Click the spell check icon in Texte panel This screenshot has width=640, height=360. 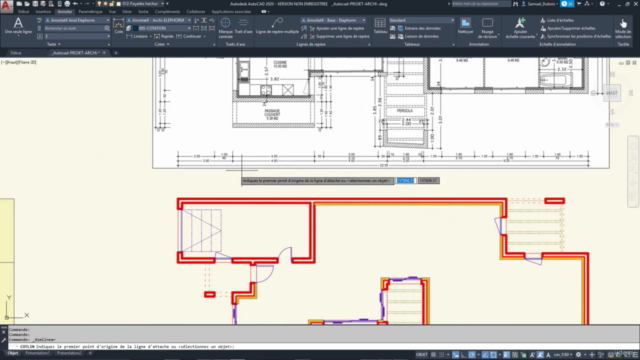pyautogui.click(x=39, y=20)
